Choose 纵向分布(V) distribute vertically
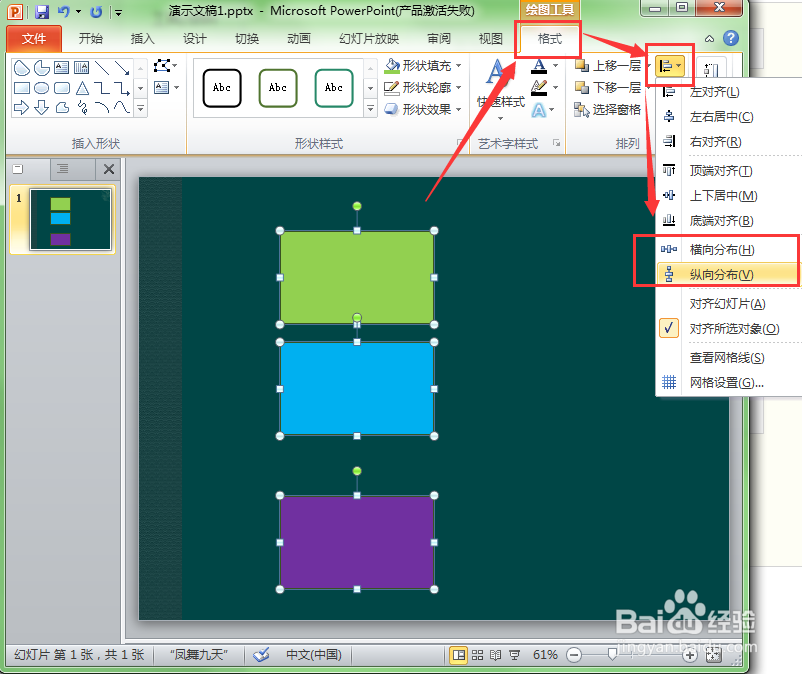The height and width of the screenshot is (674, 802). point(728,275)
